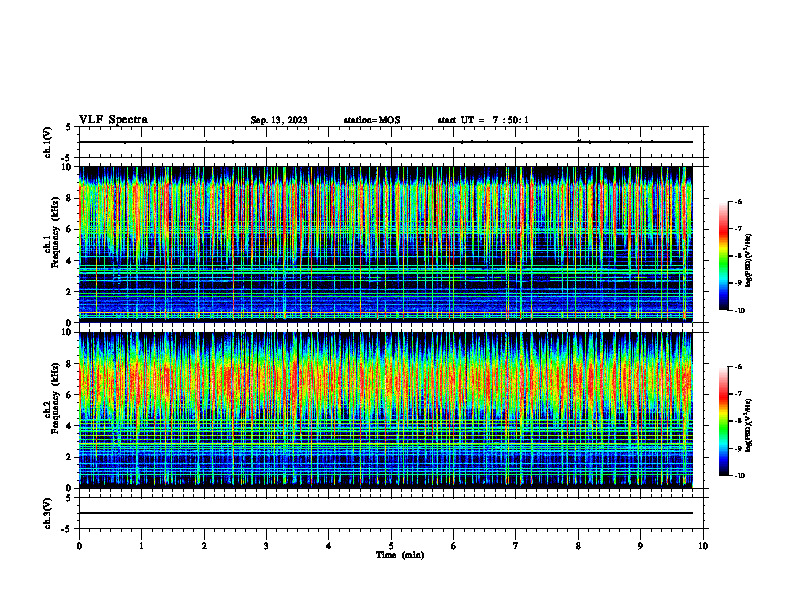Image resolution: width=792 pixels, height=612 pixels.
Task: Click the "VLF Spectra" plot title
Action: click(113, 120)
